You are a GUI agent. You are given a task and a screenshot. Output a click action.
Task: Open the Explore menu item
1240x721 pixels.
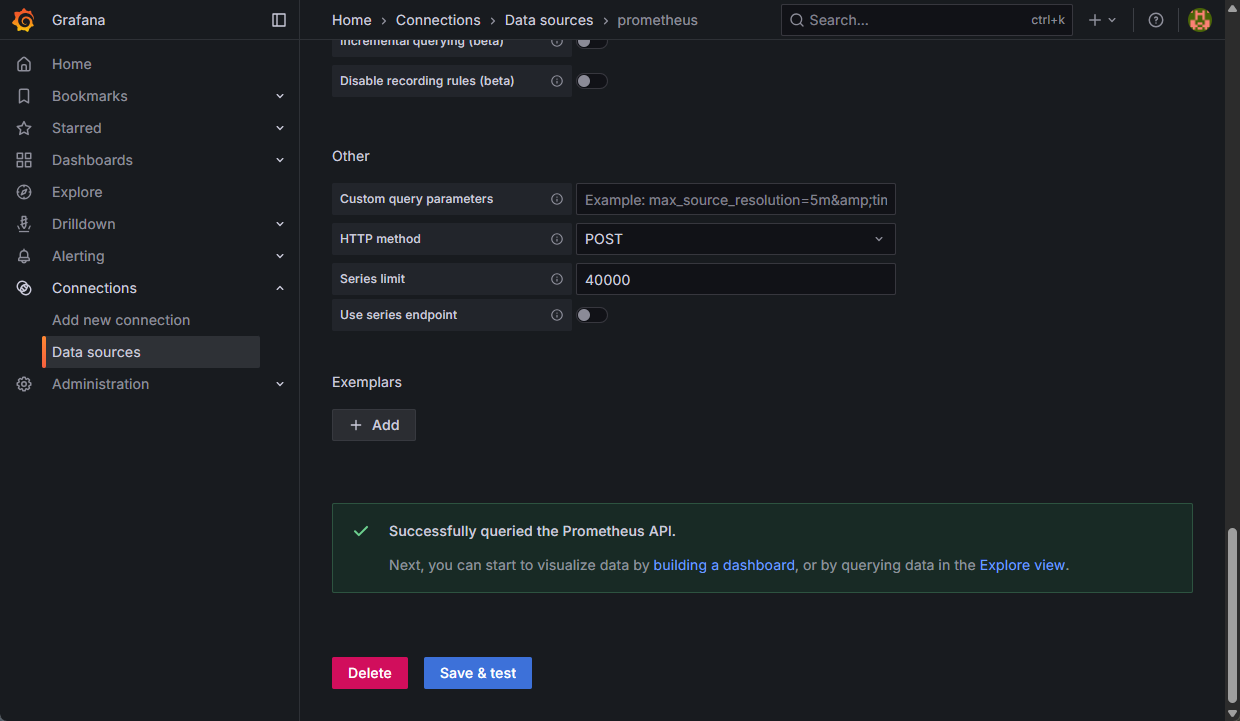(77, 192)
